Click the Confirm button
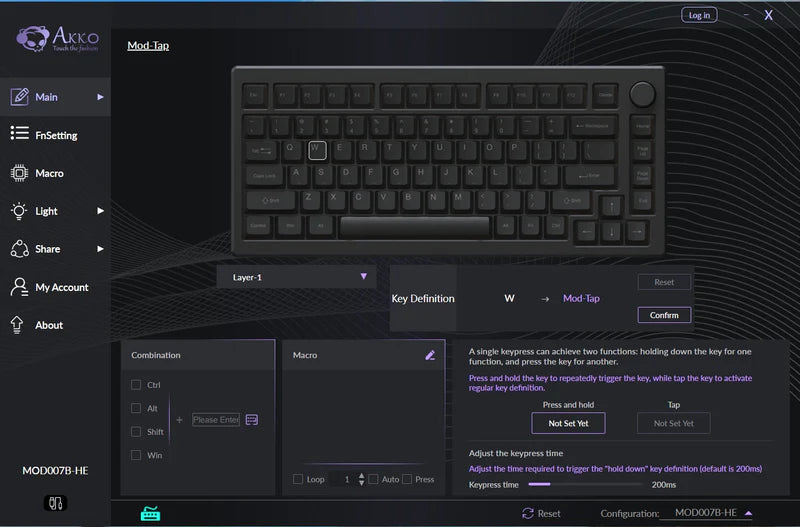 click(x=664, y=315)
